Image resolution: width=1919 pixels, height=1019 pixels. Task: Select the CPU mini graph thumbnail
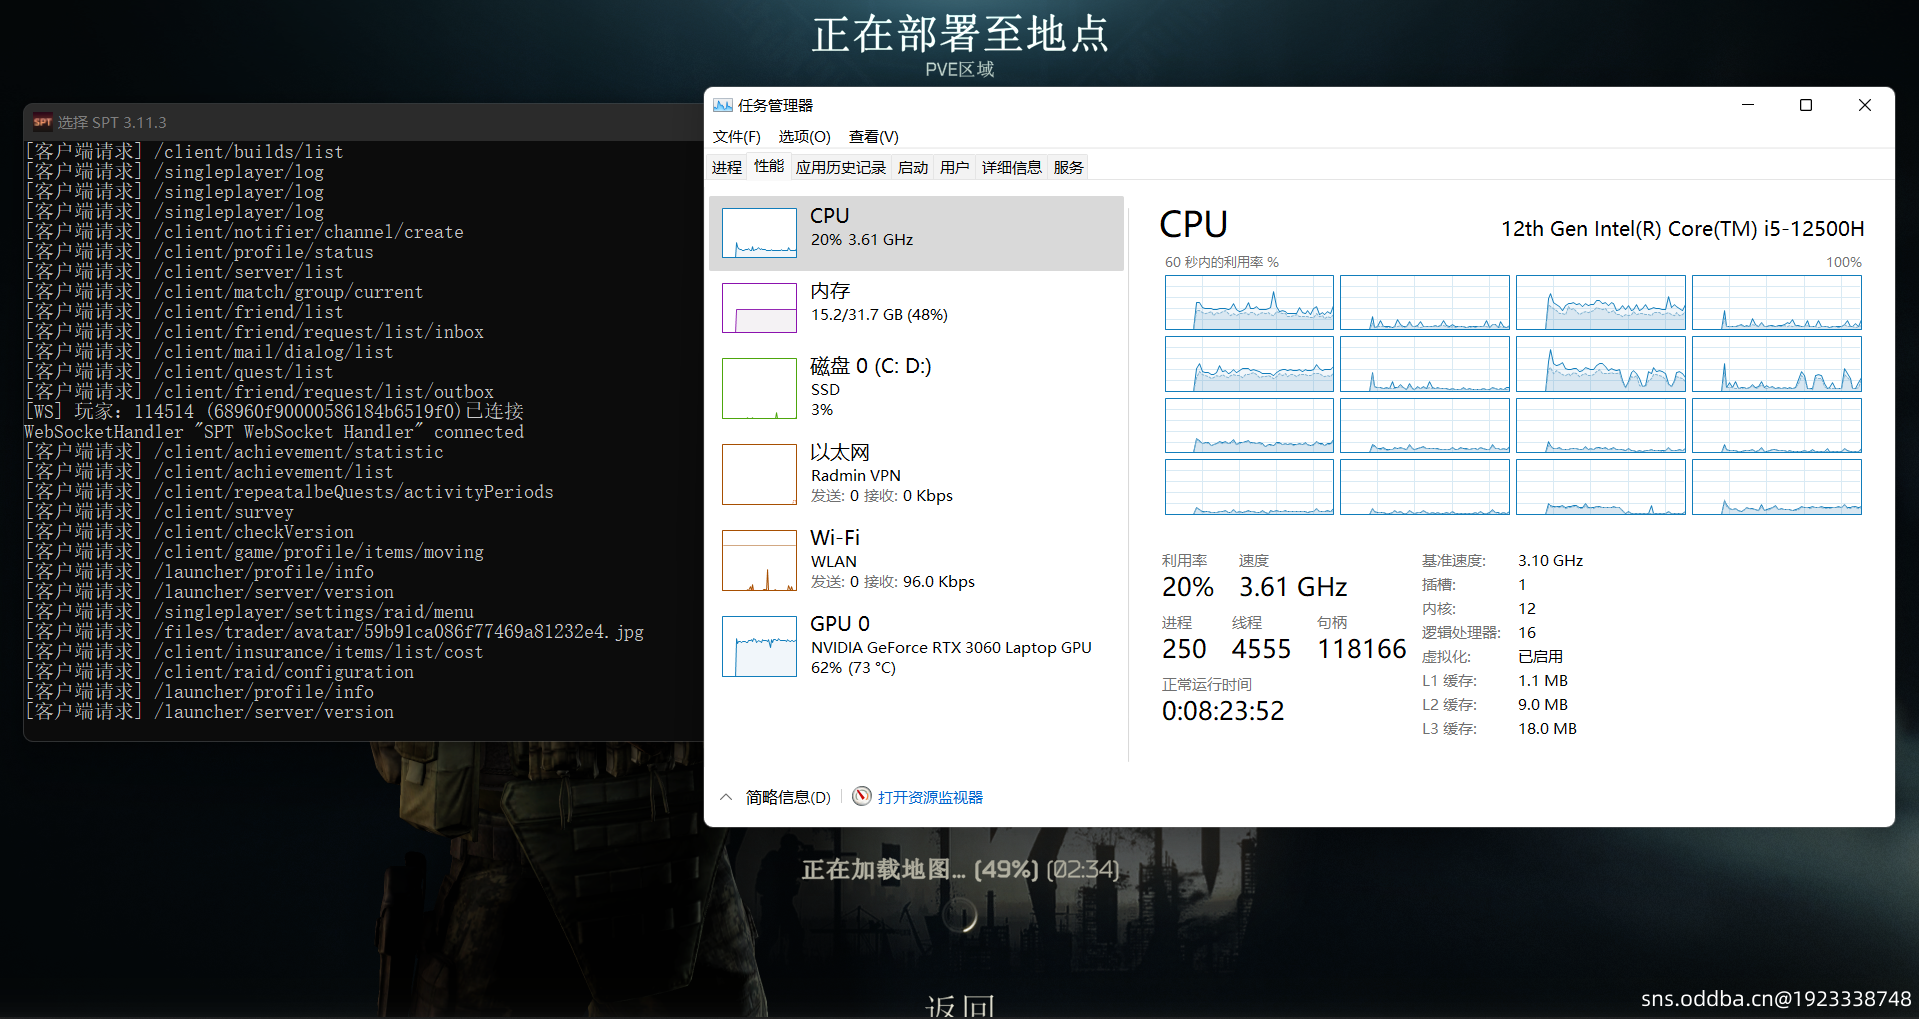[x=759, y=233]
